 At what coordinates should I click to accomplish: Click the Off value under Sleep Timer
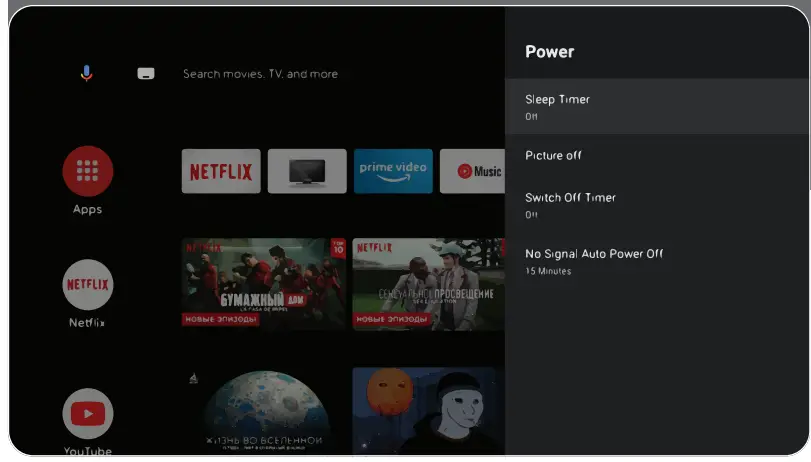(531, 117)
